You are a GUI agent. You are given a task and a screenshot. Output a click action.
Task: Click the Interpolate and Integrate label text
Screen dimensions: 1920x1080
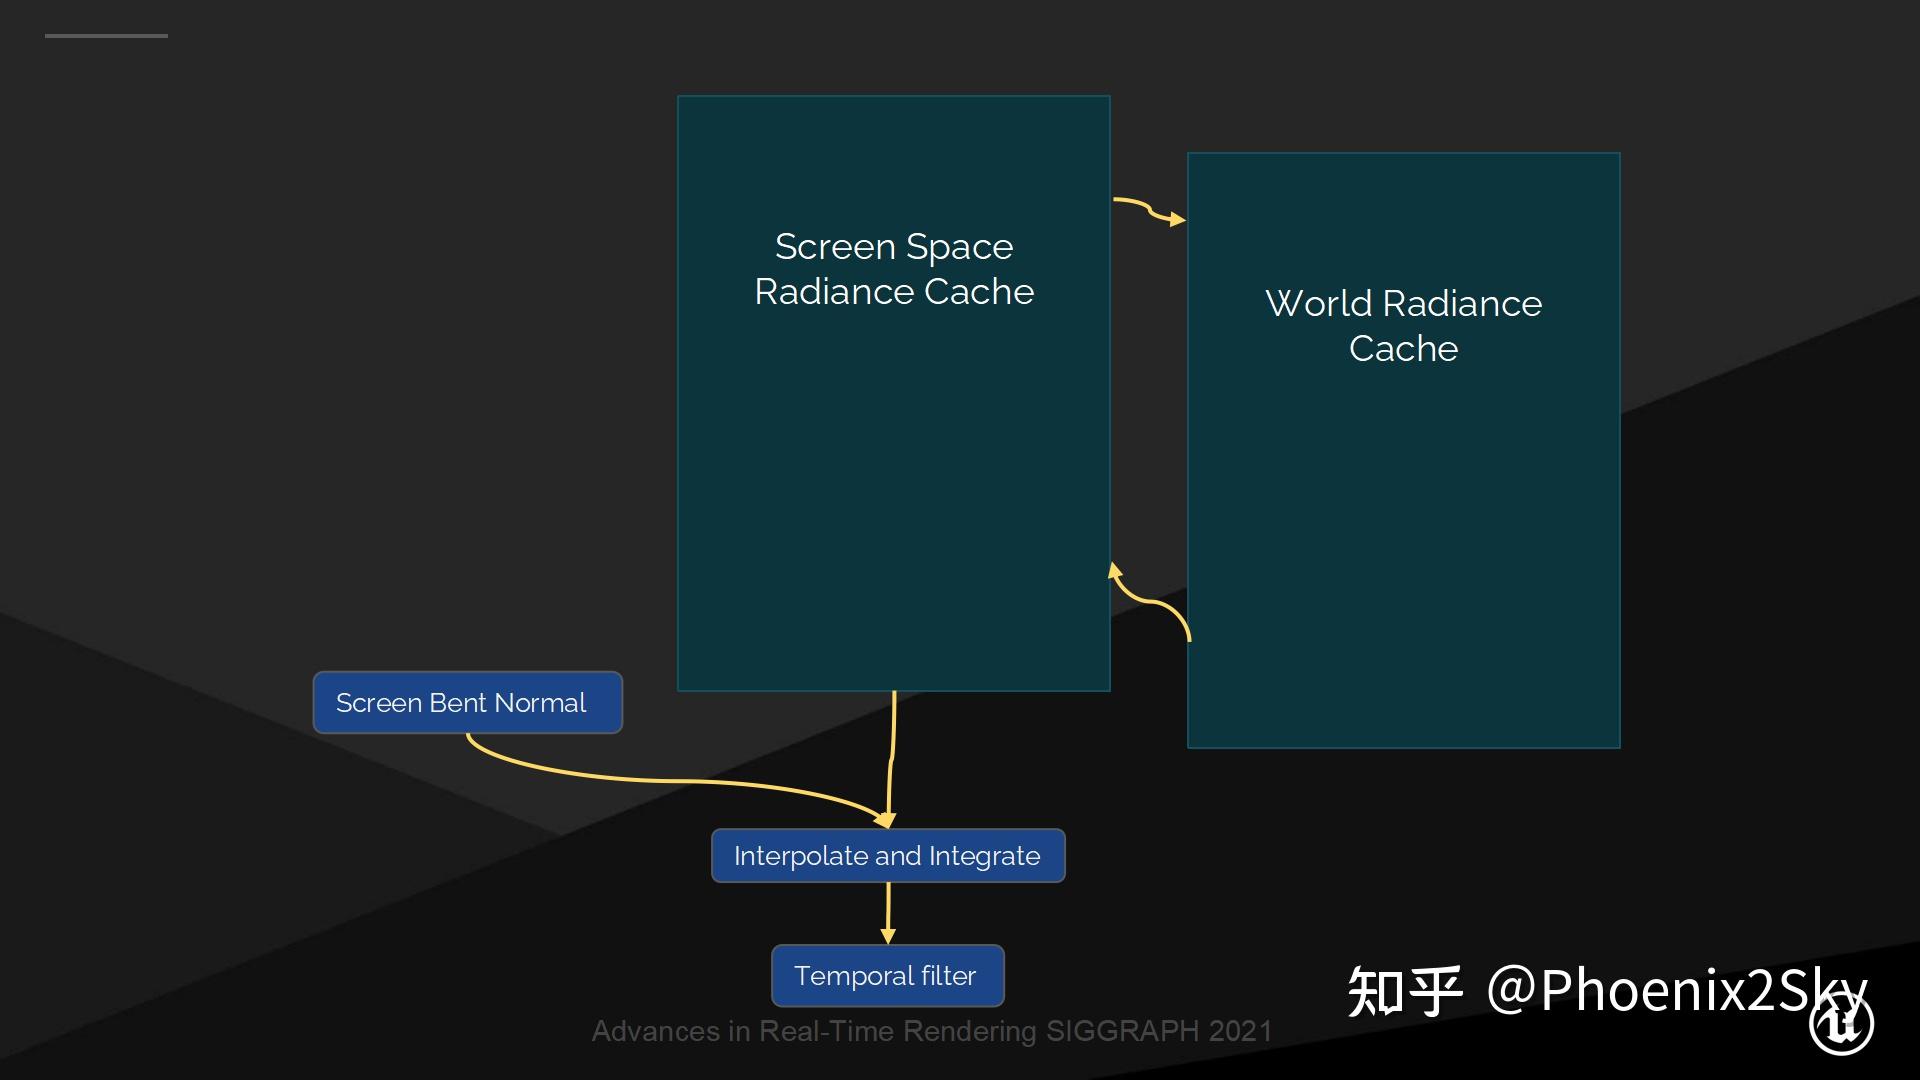click(x=887, y=855)
